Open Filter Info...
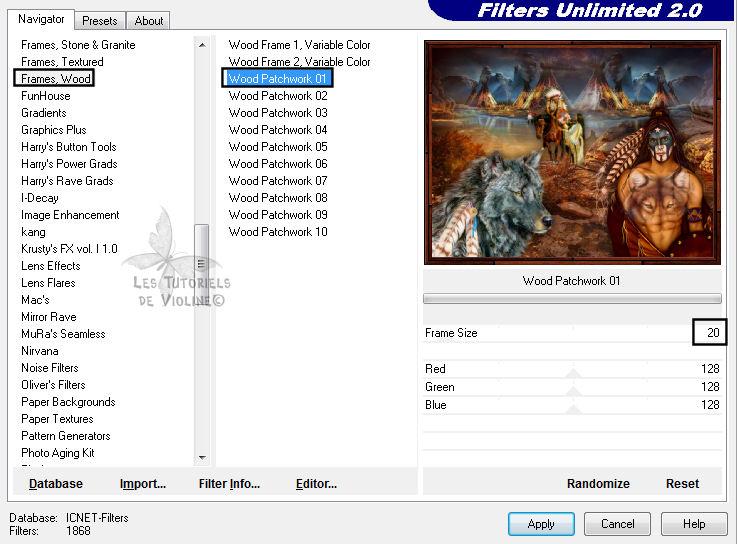Viewport: 737px width, 544px height. (229, 484)
